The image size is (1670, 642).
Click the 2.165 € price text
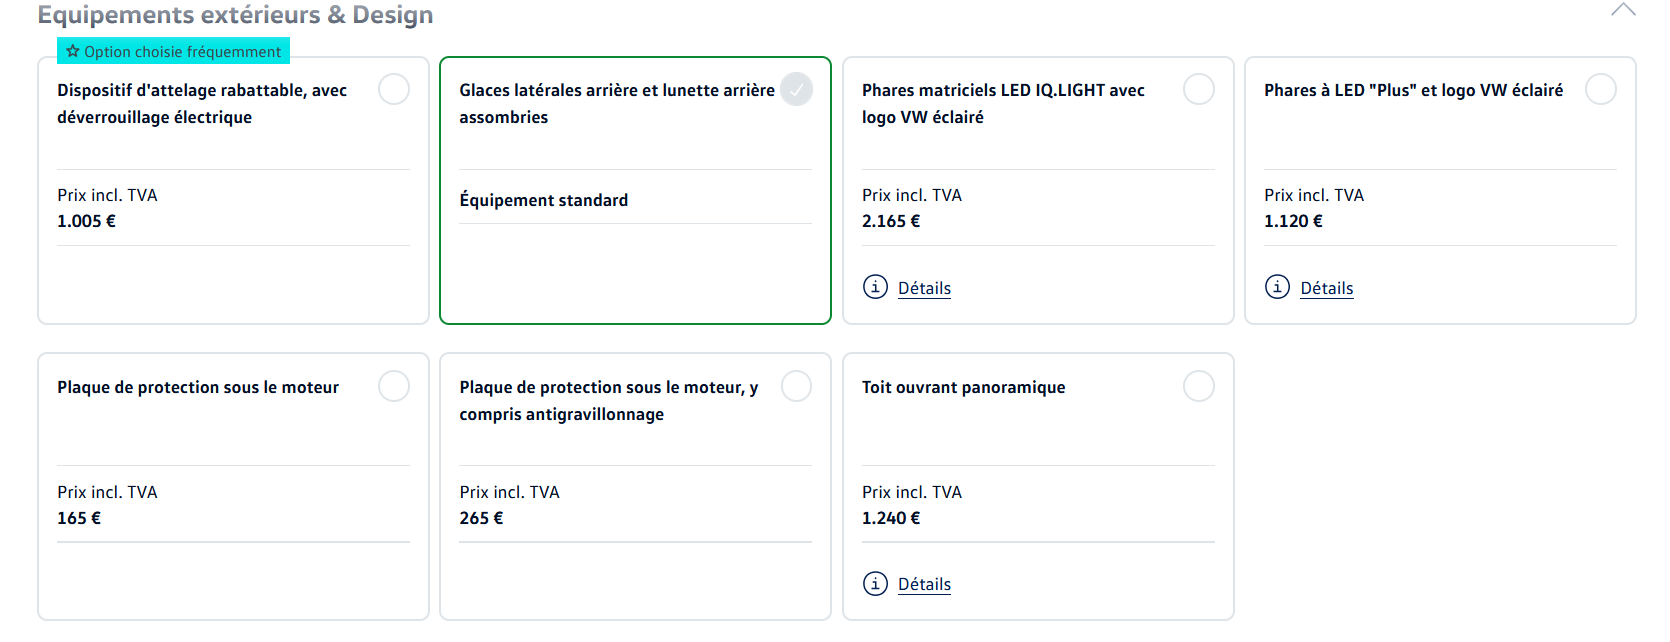pos(890,221)
